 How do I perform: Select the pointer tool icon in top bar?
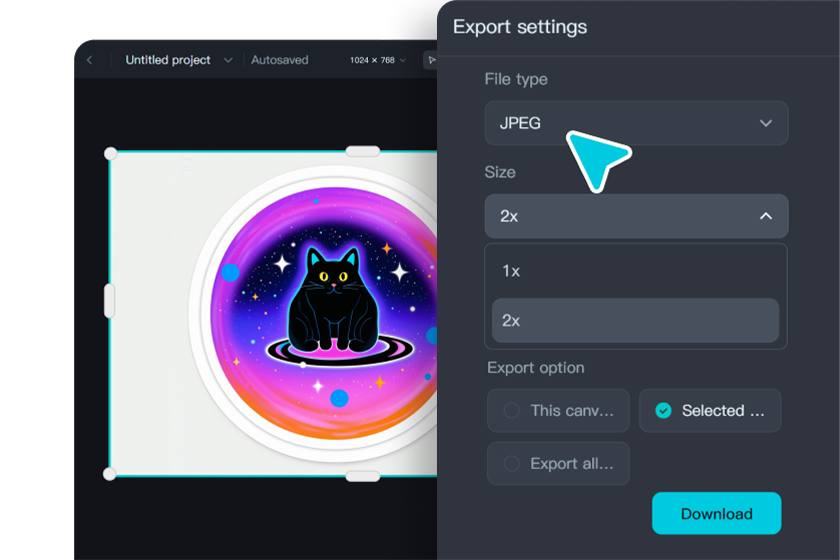(x=431, y=60)
